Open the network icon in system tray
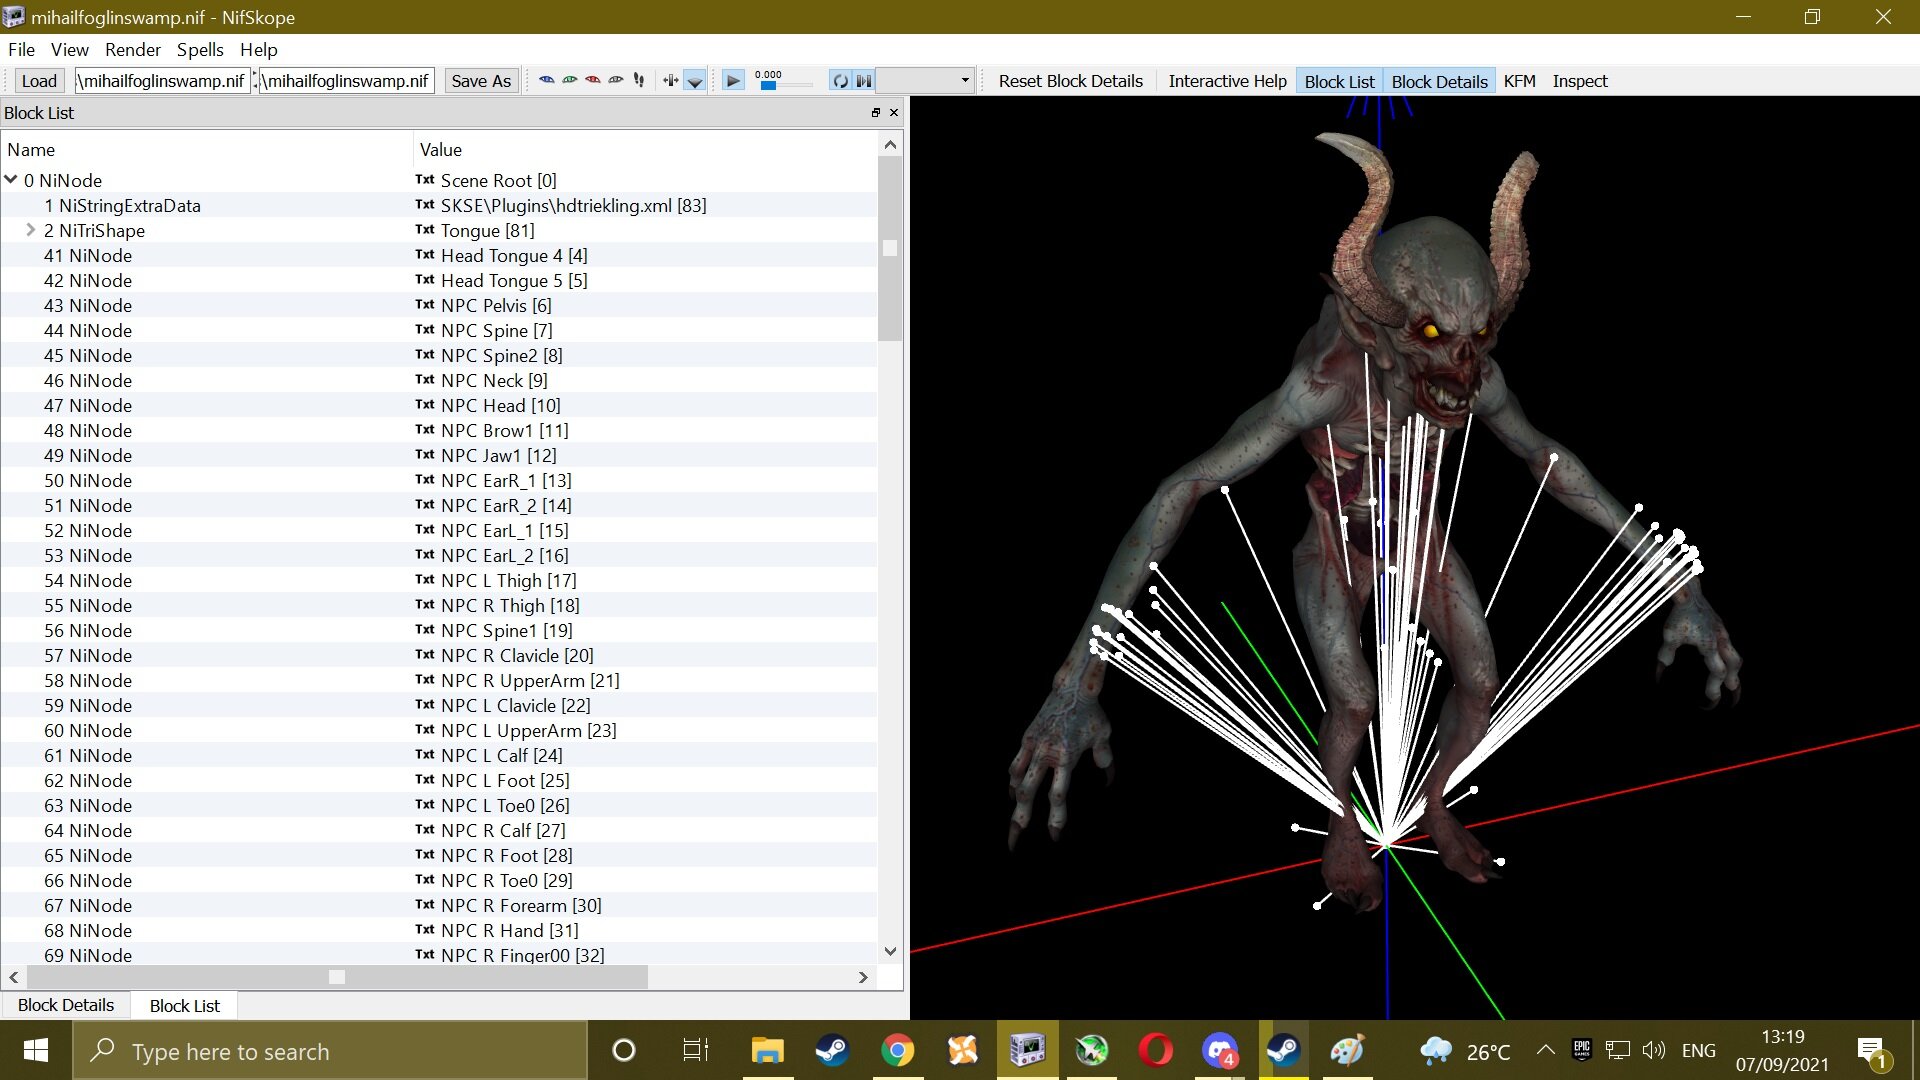Image resolution: width=1920 pixels, height=1080 pixels. 1617,1050
